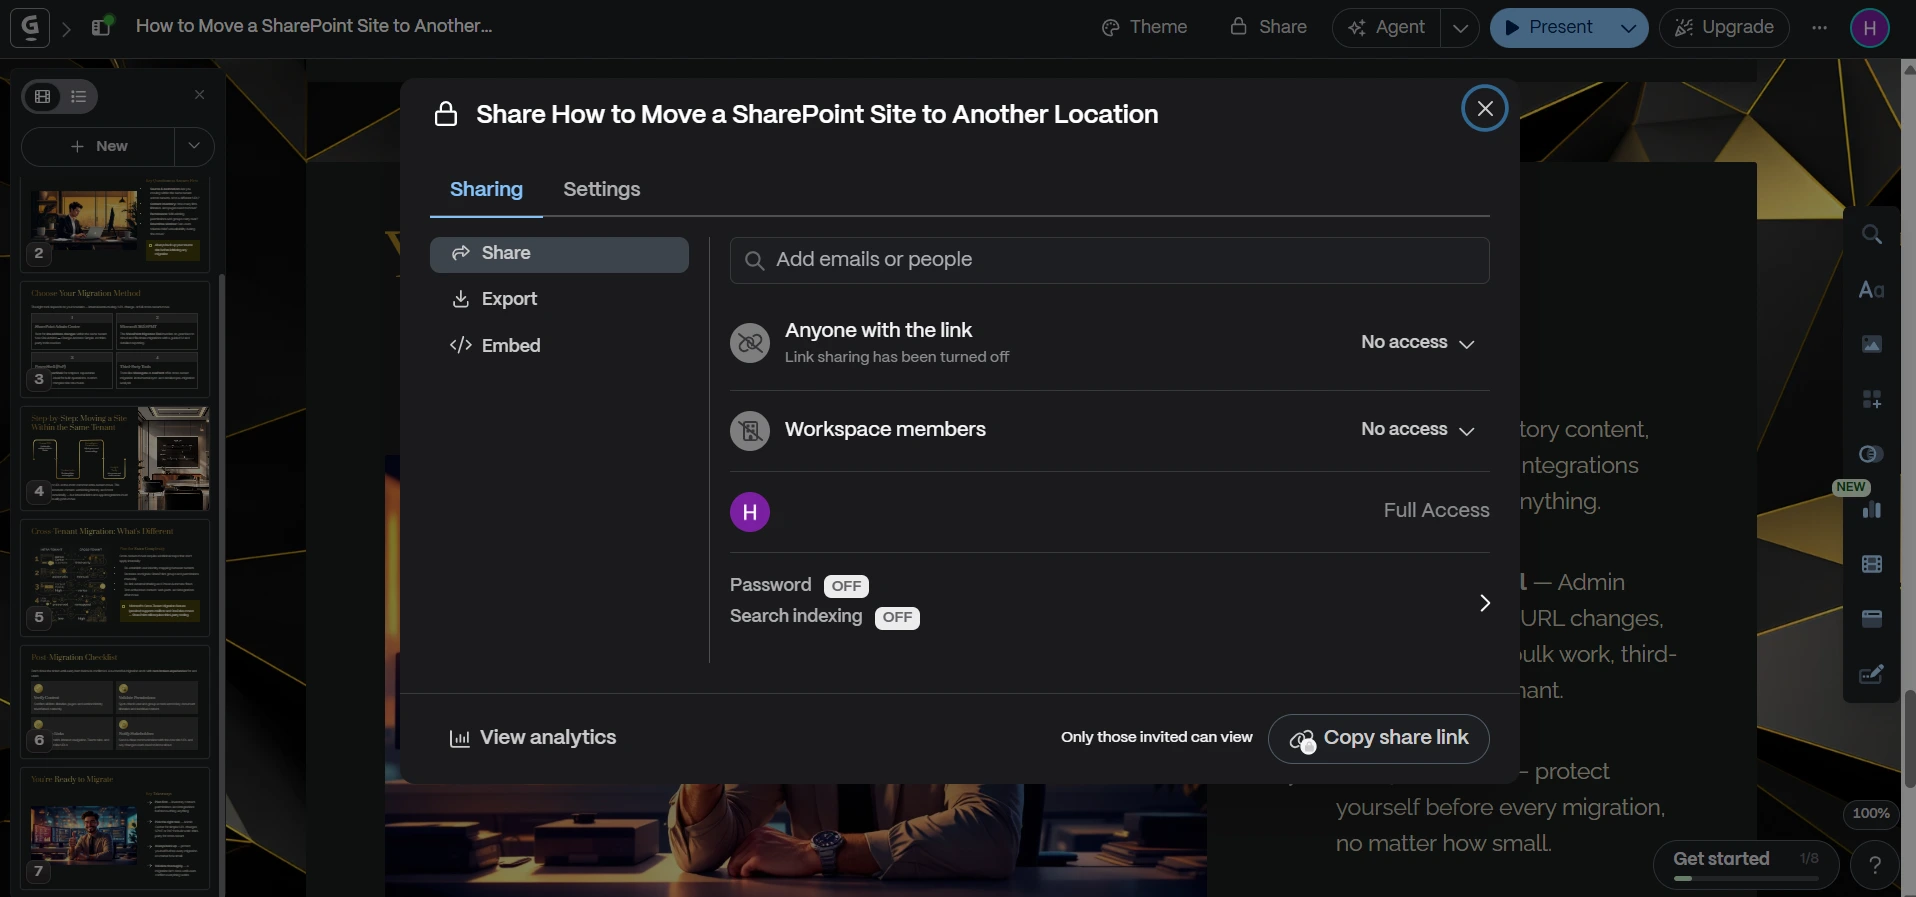Image resolution: width=1916 pixels, height=897 pixels.
Task: Switch to outline list view
Action: (x=79, y=96)
